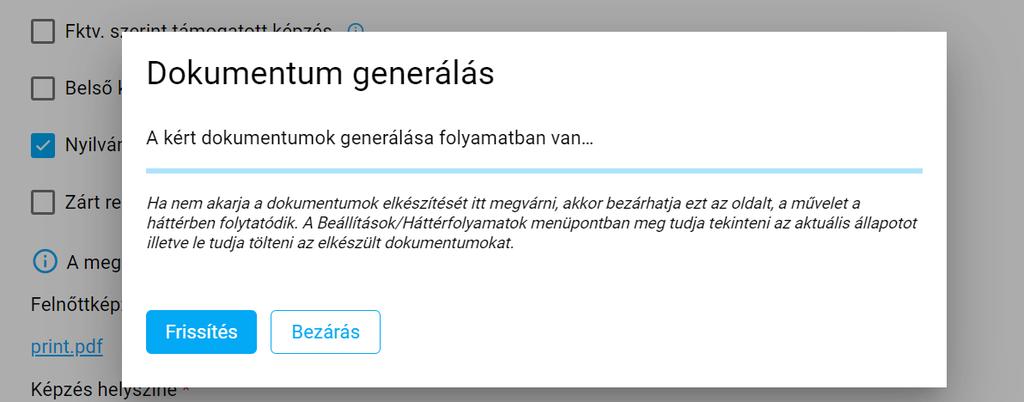Screen dimensions: 1024x402
Task: Click the Belső k… checkbox label
Action: click(x=93, y=89)
